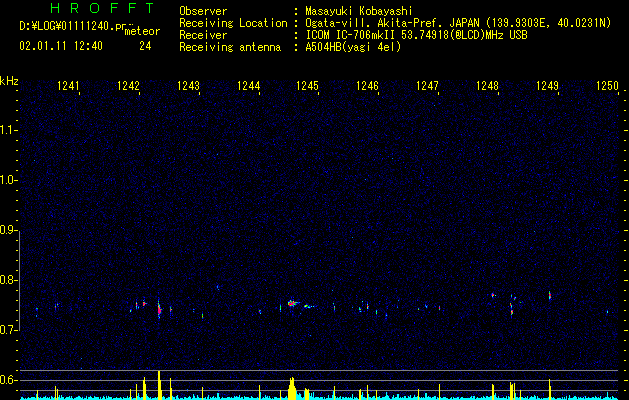Click the gray frequency range bar left of the plot
This screenshot has width=629, height=400.
coord(19,280)
